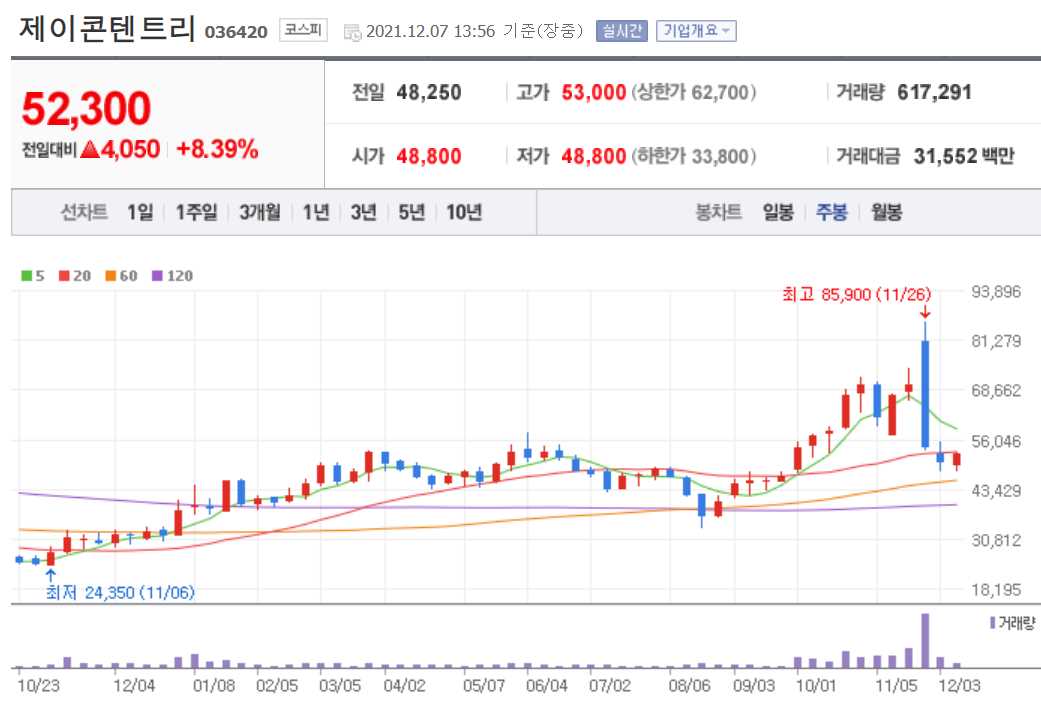This screenshot has width=1041, height=704.
Task: Click the chart print icon beside the date
Action: tap(352, 30)
